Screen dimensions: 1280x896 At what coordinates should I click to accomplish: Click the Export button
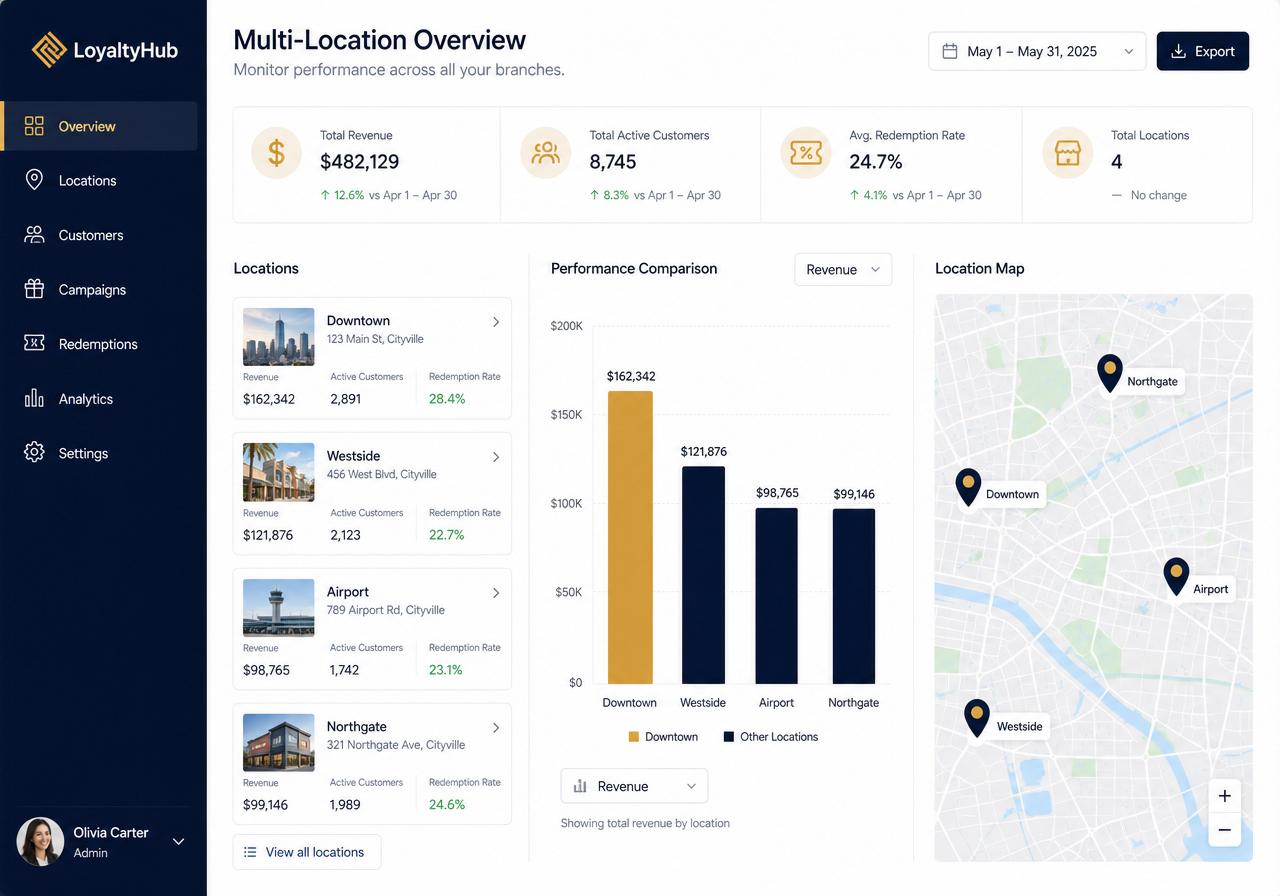tap(1203, 51)
